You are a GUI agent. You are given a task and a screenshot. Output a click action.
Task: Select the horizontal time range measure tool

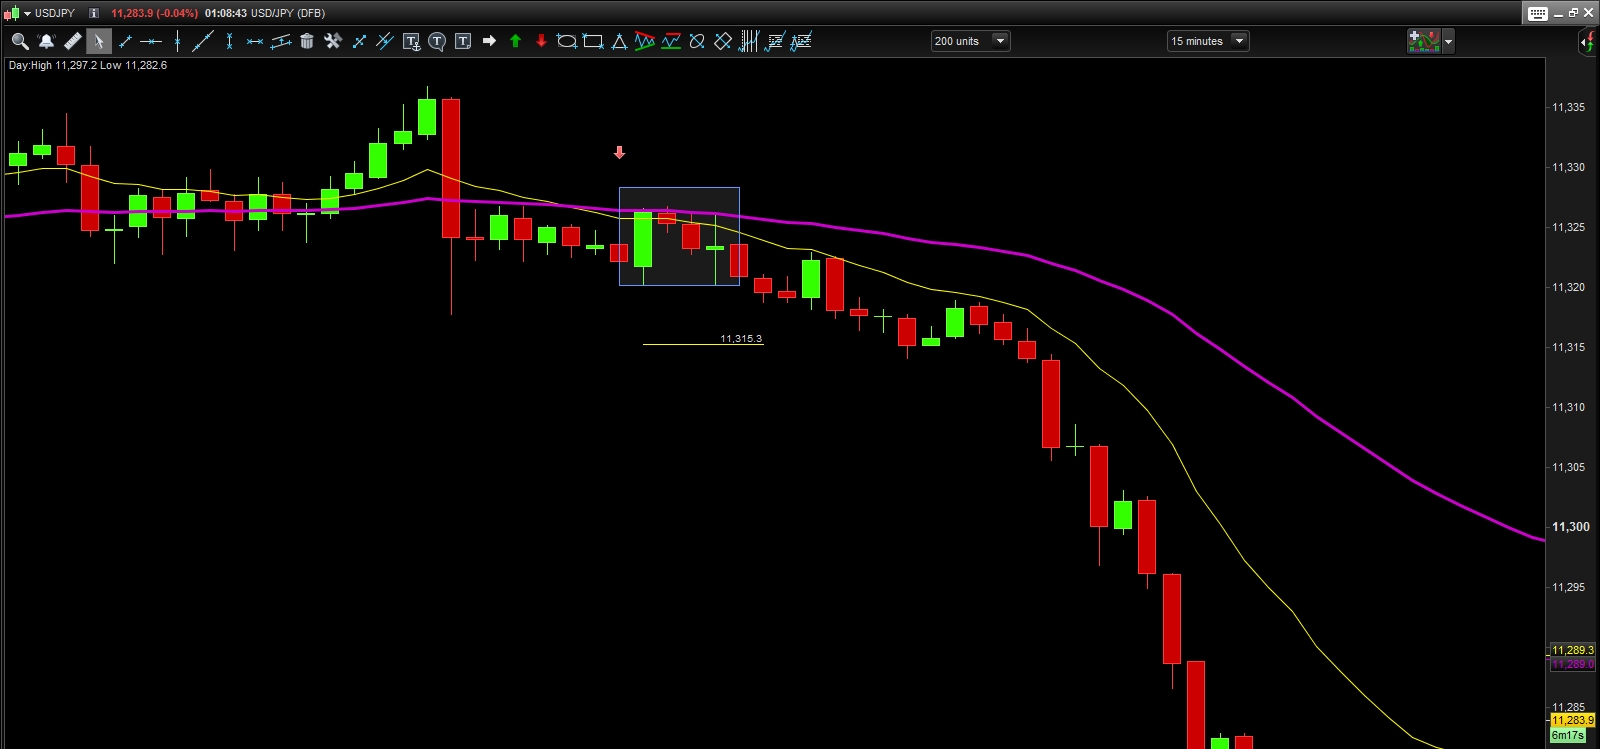click(x=255, y=41)
